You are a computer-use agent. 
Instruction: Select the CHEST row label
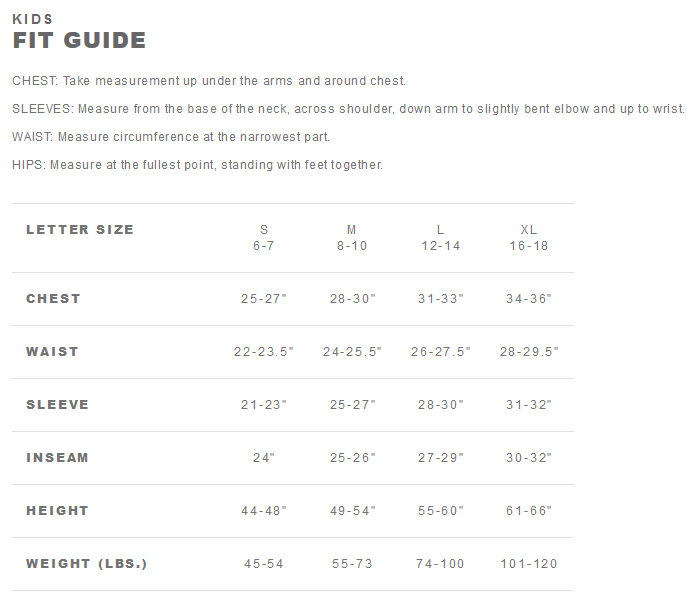[53, 298]
